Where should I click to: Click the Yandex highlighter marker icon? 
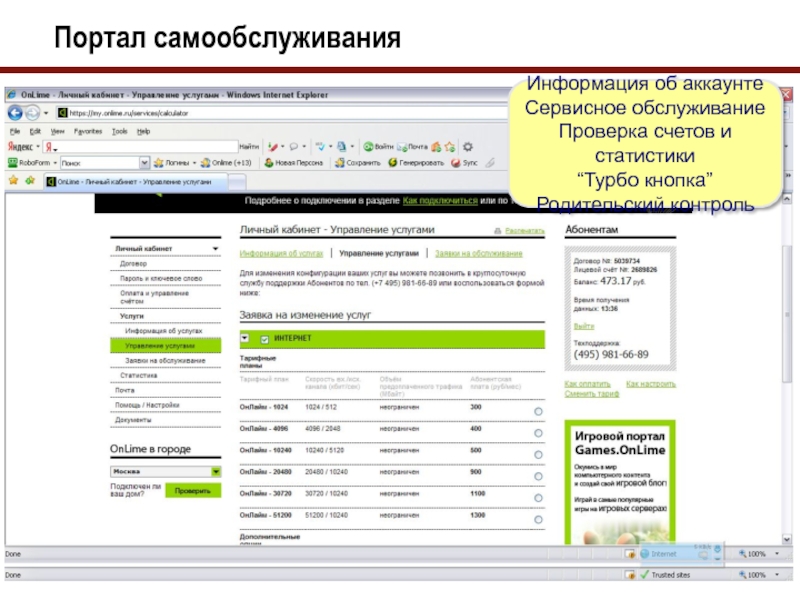[x=273, y=147]
